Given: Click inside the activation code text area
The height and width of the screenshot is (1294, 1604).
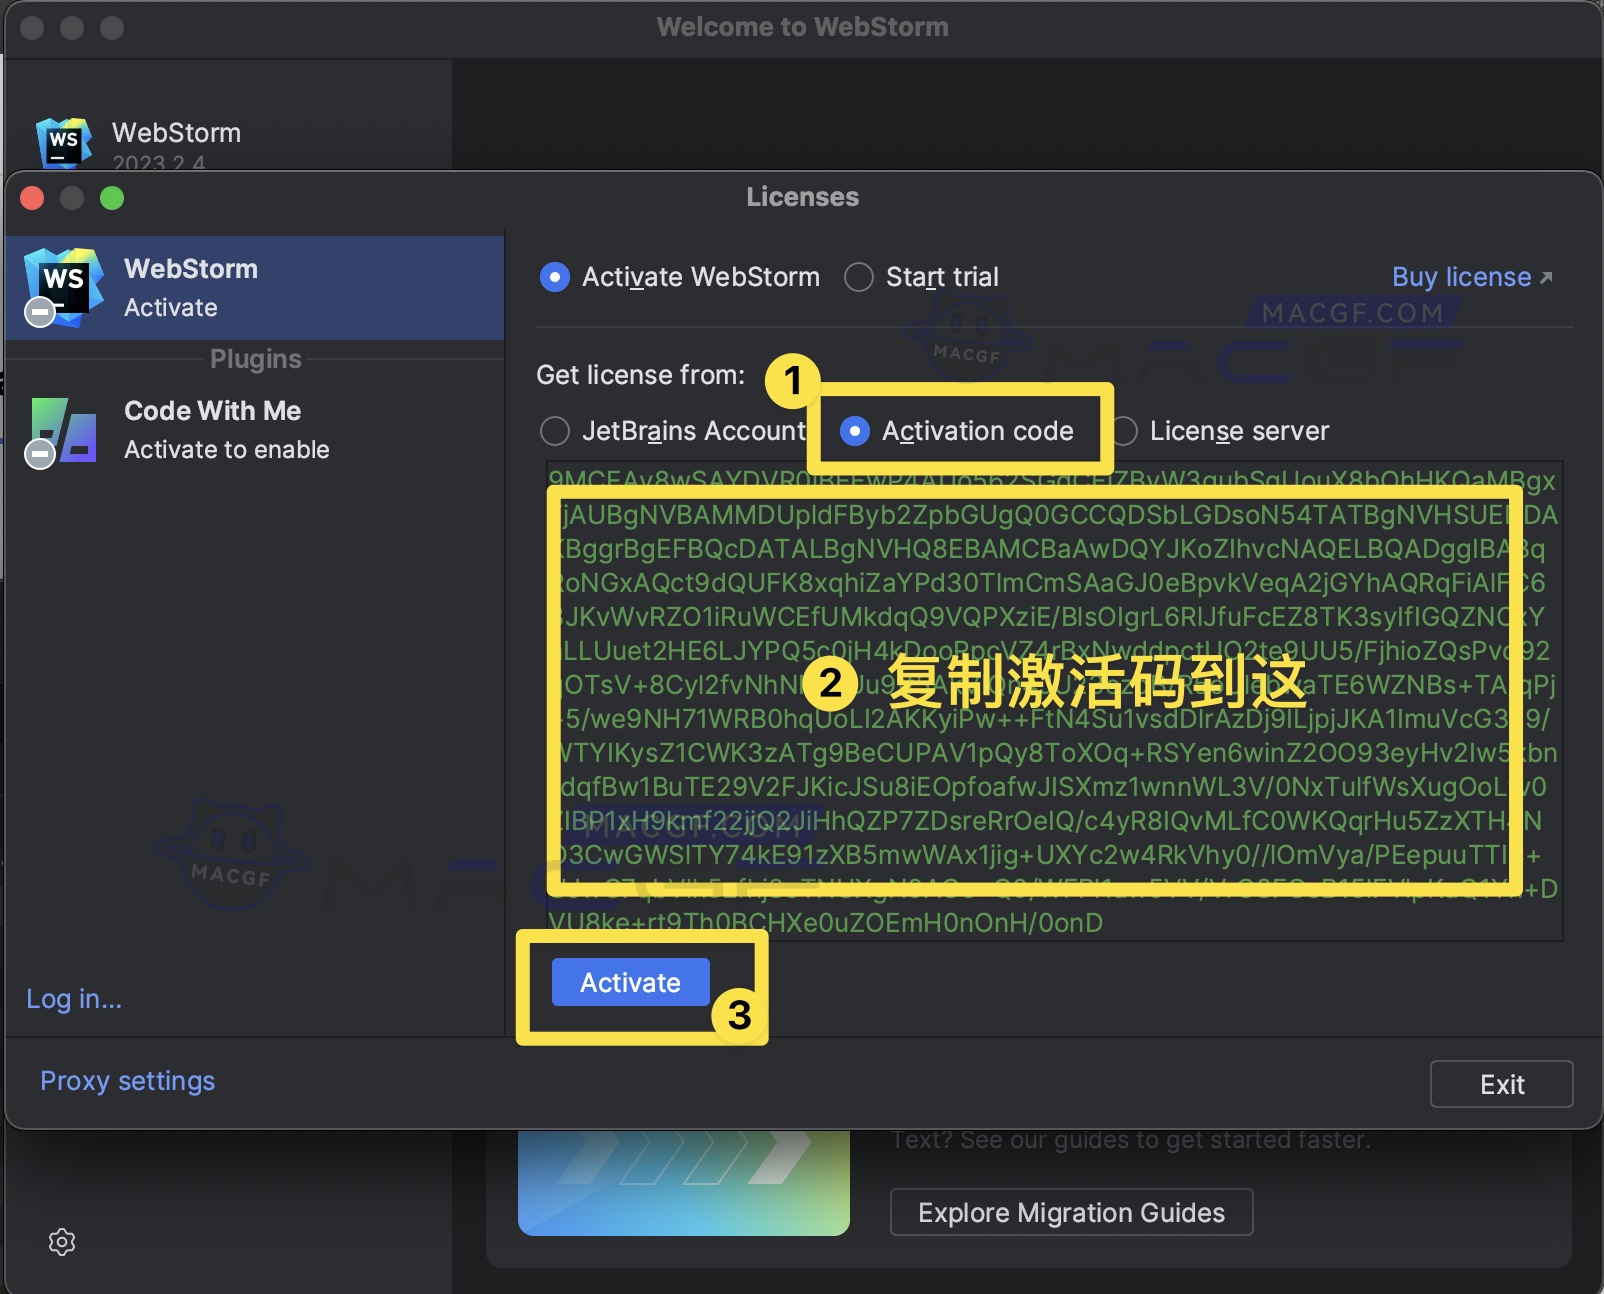Looking at the screenshot, I should [x=1050, y=700].
